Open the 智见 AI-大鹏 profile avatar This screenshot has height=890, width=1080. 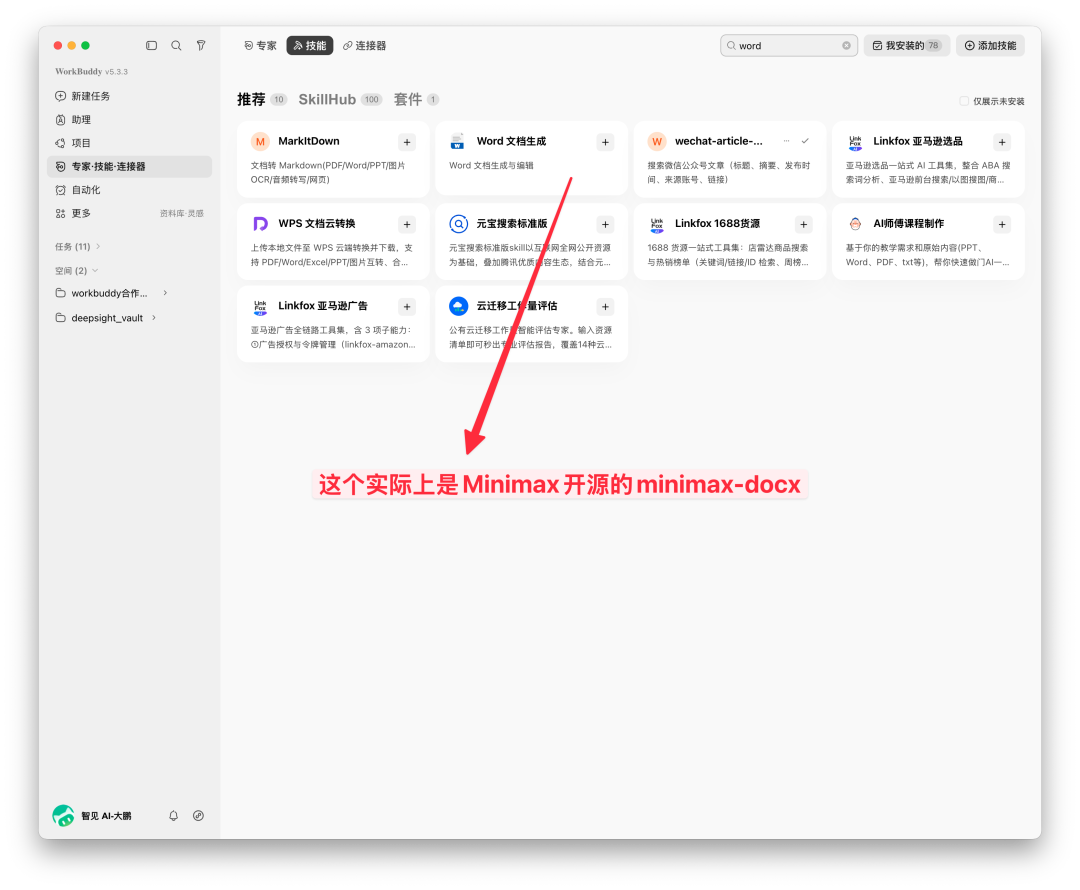[63, 816]
